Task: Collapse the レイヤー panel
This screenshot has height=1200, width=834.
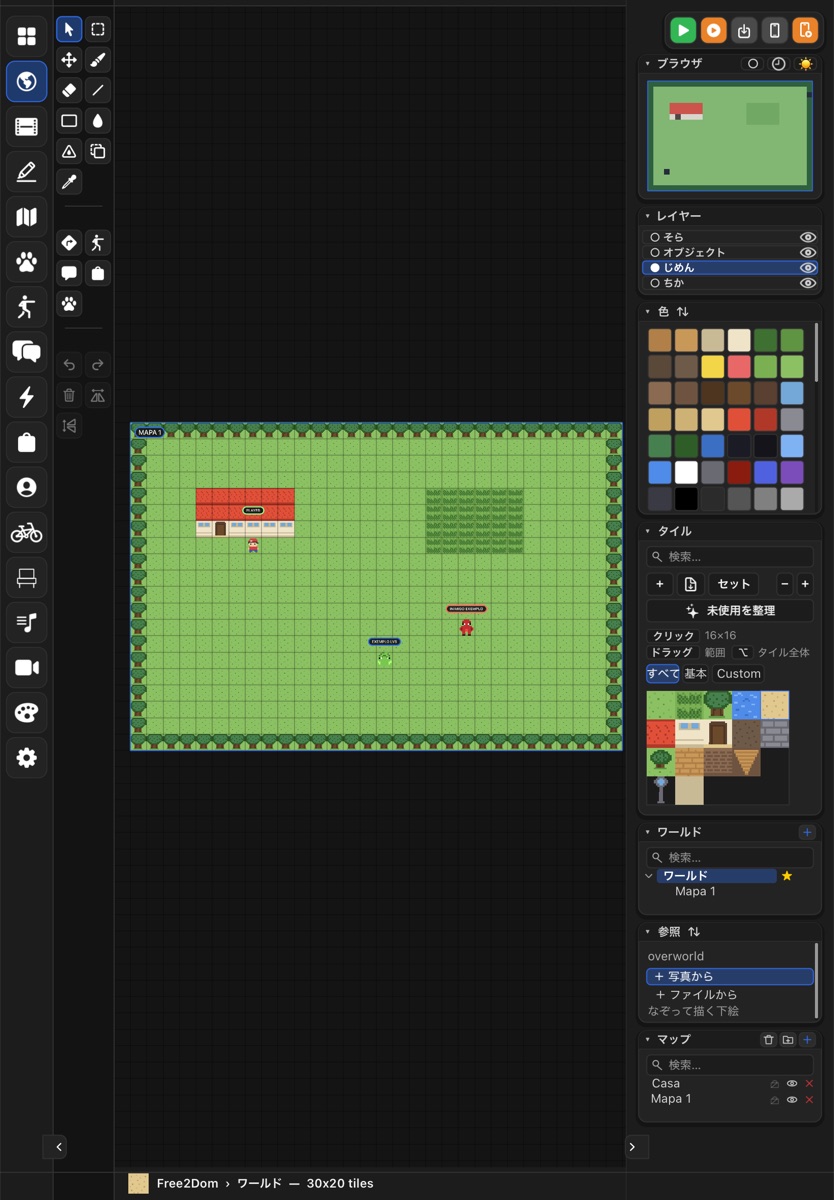Action: point(648,216)
